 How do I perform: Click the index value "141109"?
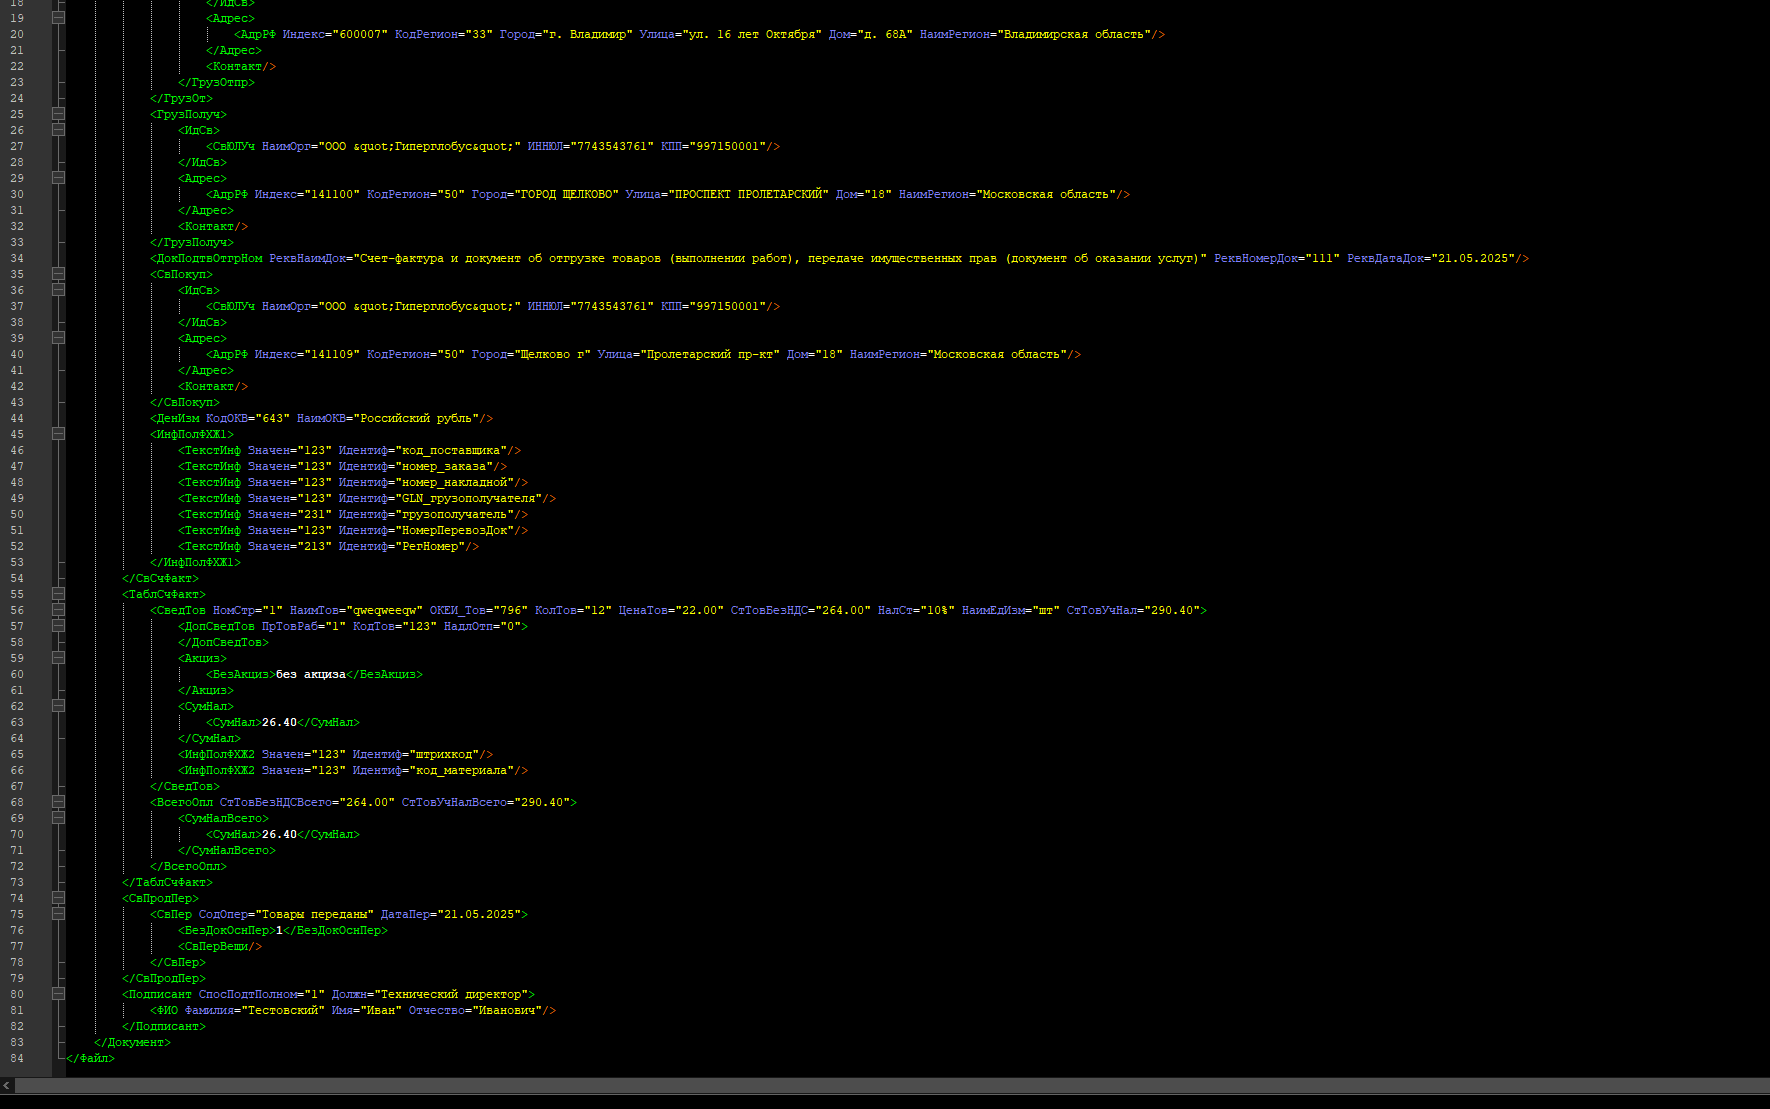332,354
